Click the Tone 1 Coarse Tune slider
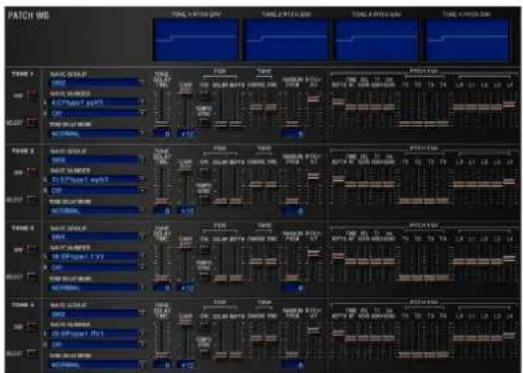Viewport: 523px width, 373px height. (x=256, y=107)
